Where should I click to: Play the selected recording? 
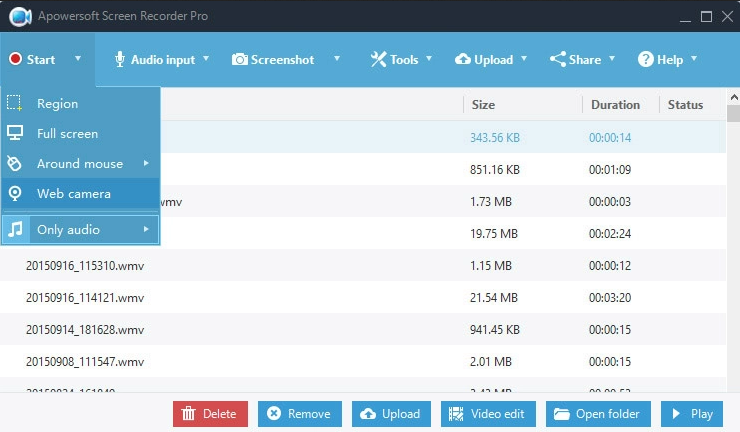(692, 414)
